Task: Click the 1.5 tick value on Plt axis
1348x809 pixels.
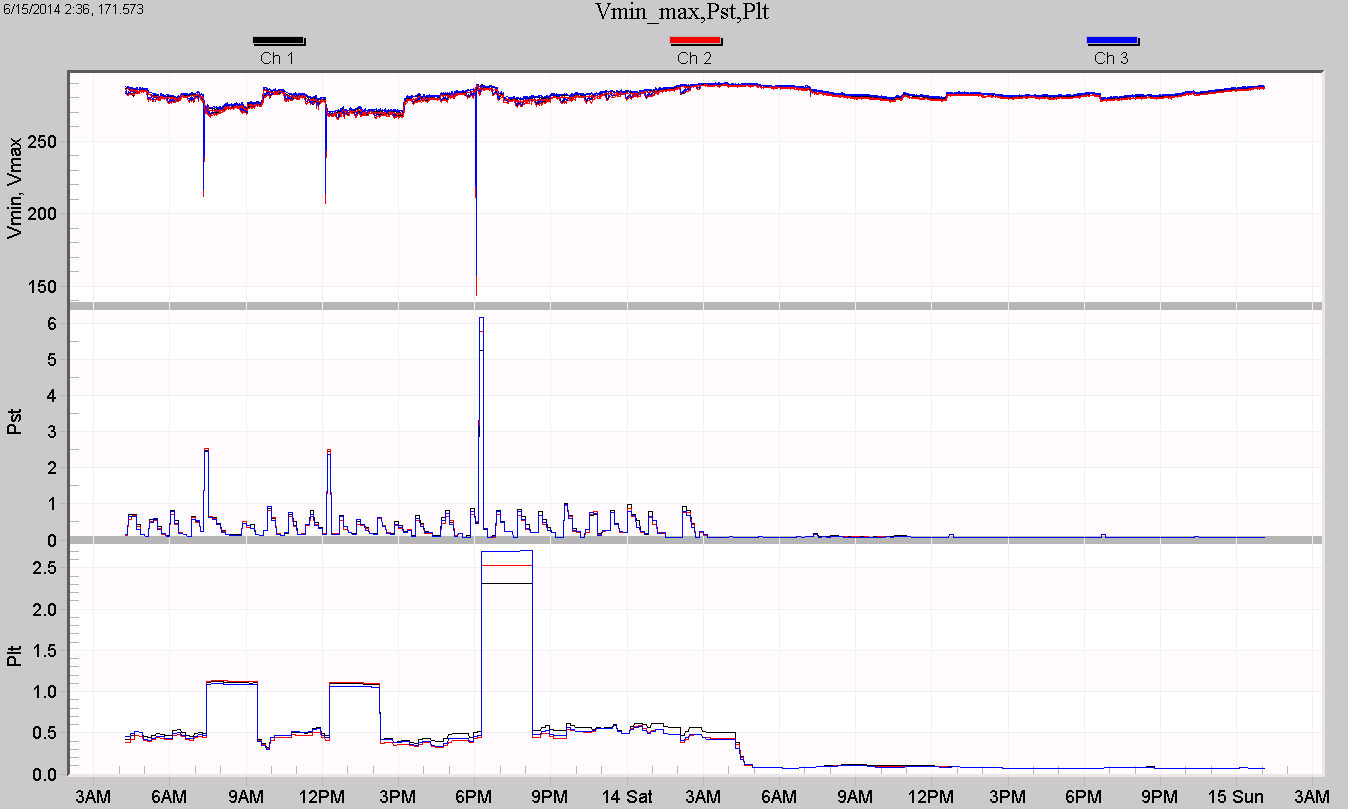Action: 43,650
